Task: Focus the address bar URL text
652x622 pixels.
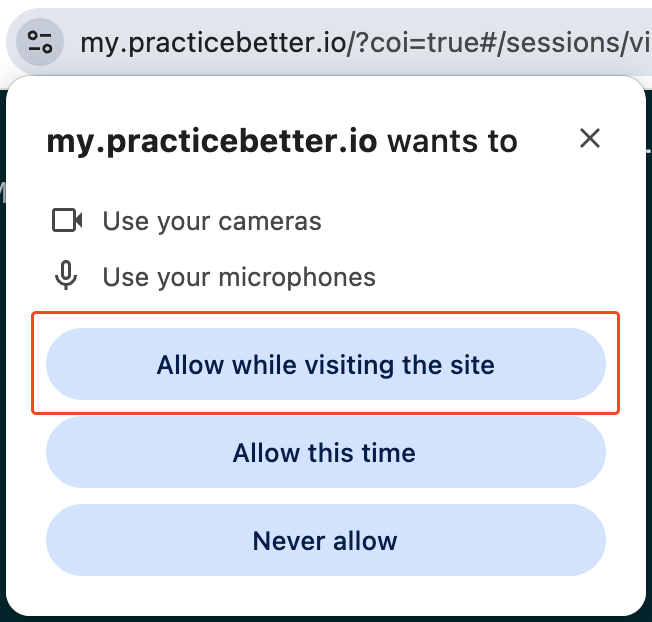Action: tap(366, 43)
